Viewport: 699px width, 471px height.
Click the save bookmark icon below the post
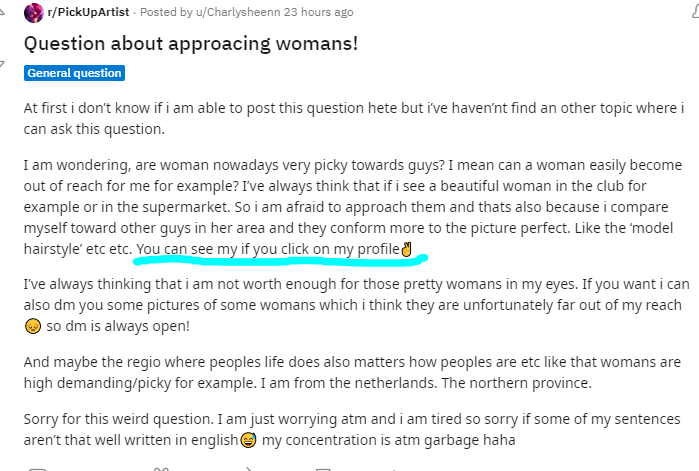click(323, 469)
